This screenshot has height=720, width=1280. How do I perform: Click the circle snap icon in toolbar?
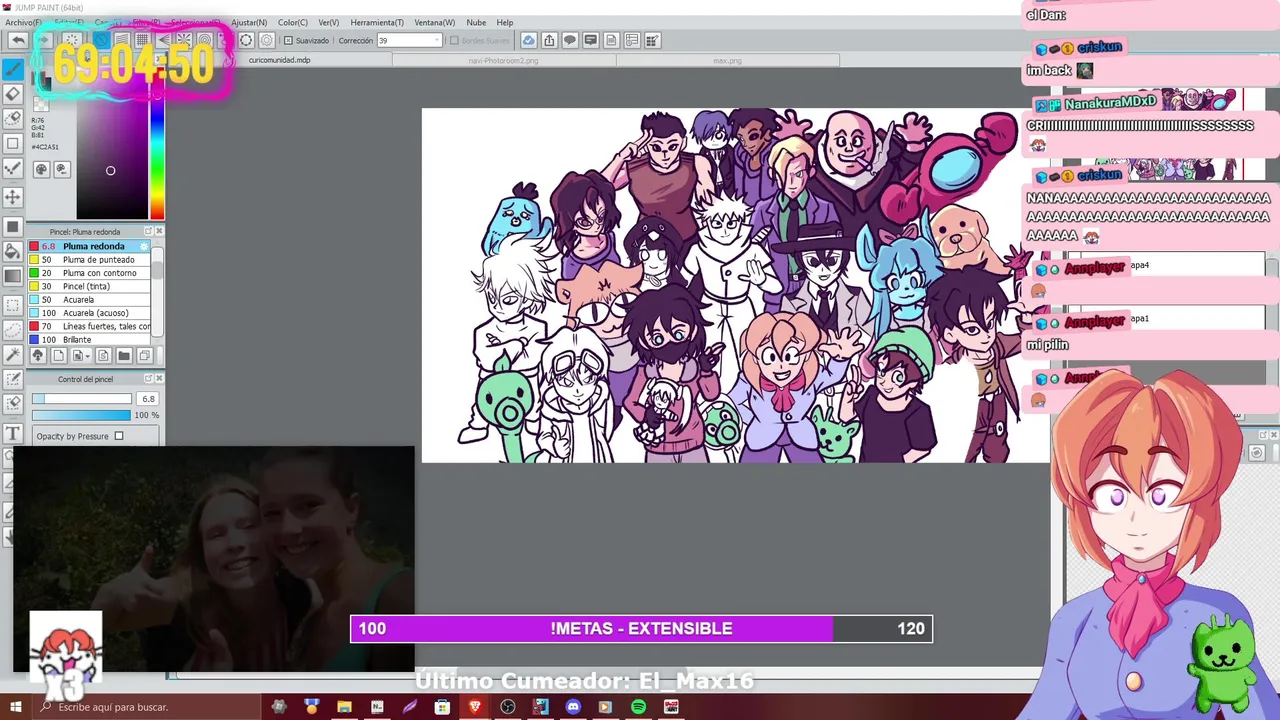(x=246, y=40)
